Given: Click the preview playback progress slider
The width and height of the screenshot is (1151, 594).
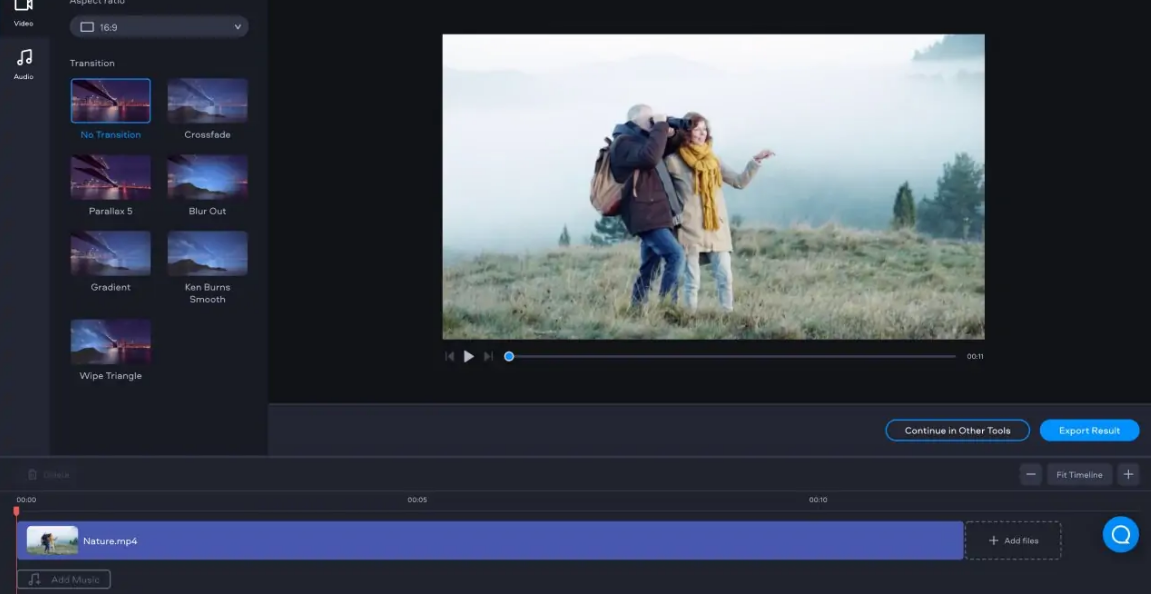Looking at the screenshot, I should coord(732,357).
